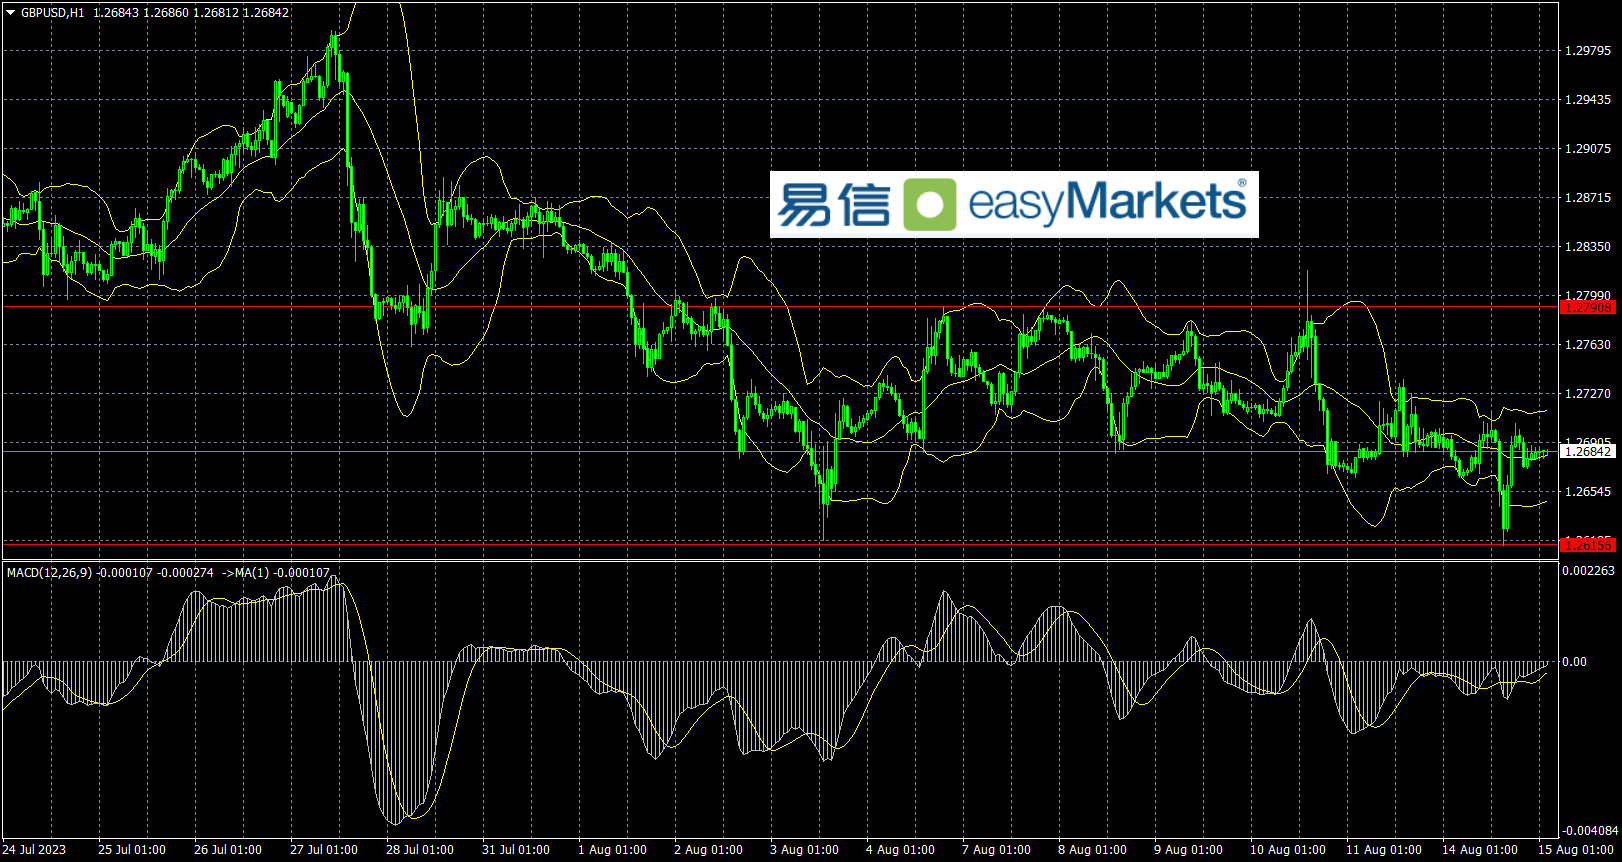Click the 10 Aug 01:00 time label

click(1288, 850)
